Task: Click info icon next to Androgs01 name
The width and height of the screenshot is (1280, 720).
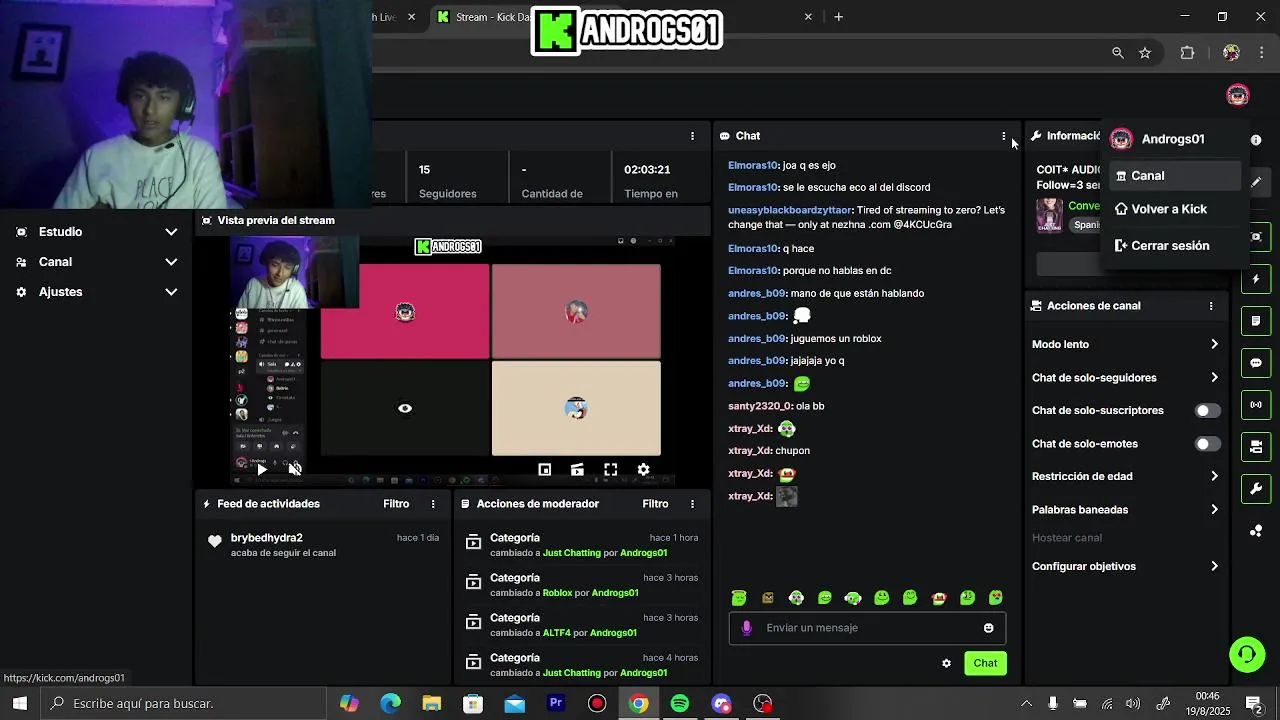Action: point(1256,140)
